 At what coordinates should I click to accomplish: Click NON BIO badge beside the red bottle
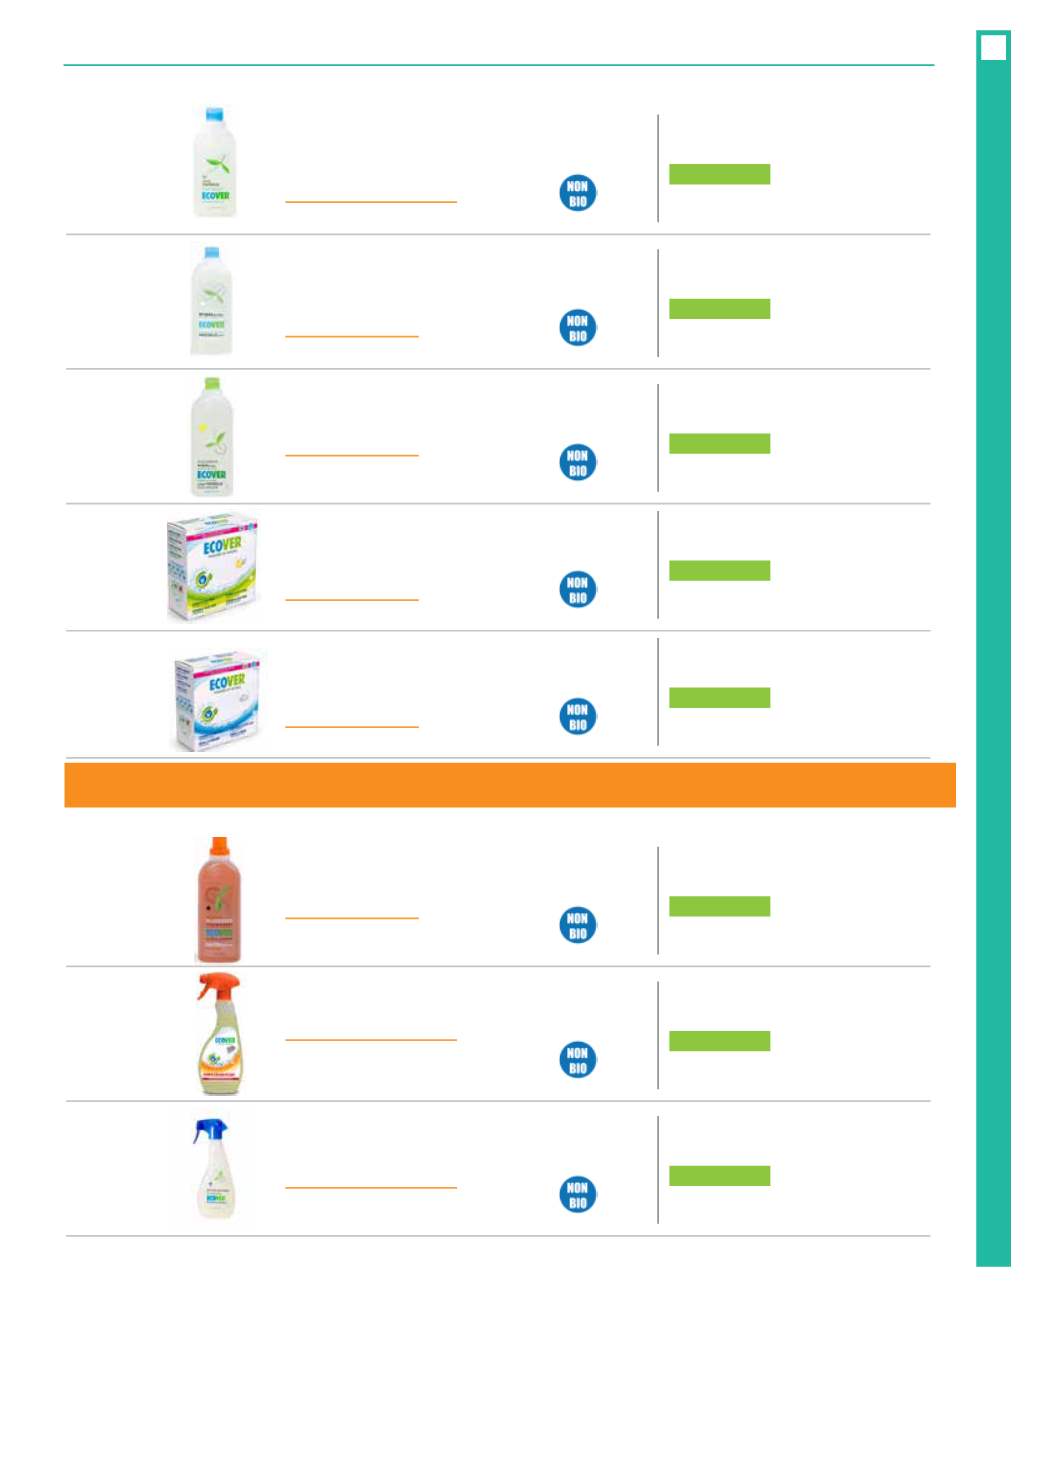[577, 925]
